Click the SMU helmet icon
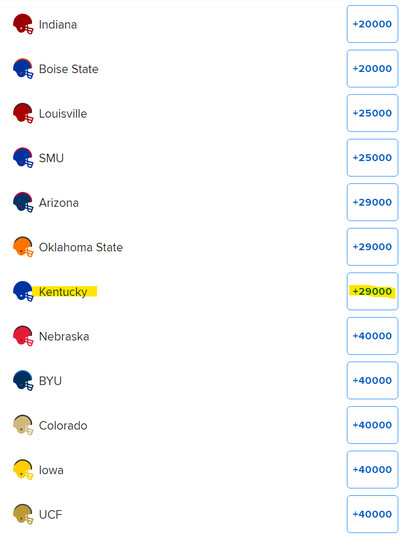This screenshot has height=537, width=400. click(x=23, y=158)
